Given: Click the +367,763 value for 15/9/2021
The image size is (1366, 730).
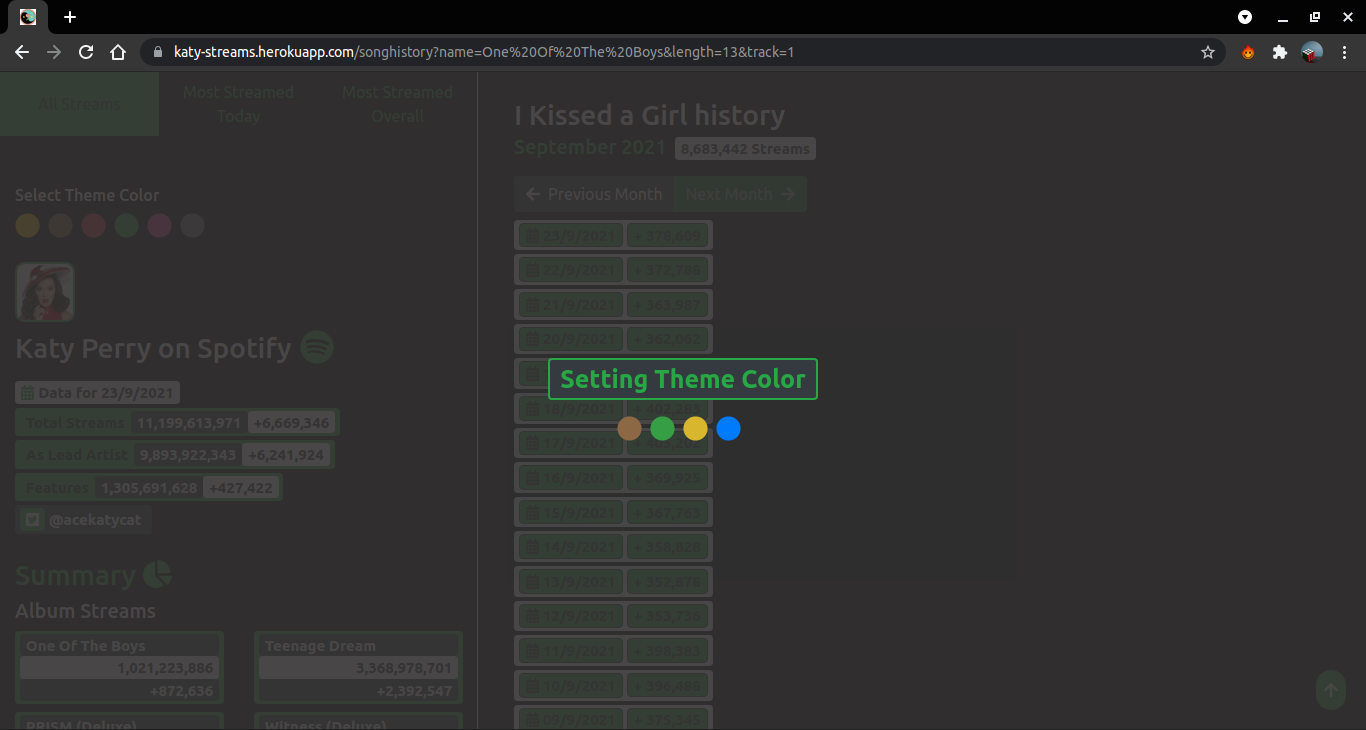Looking at the screenshot, I should click(668, 513).
